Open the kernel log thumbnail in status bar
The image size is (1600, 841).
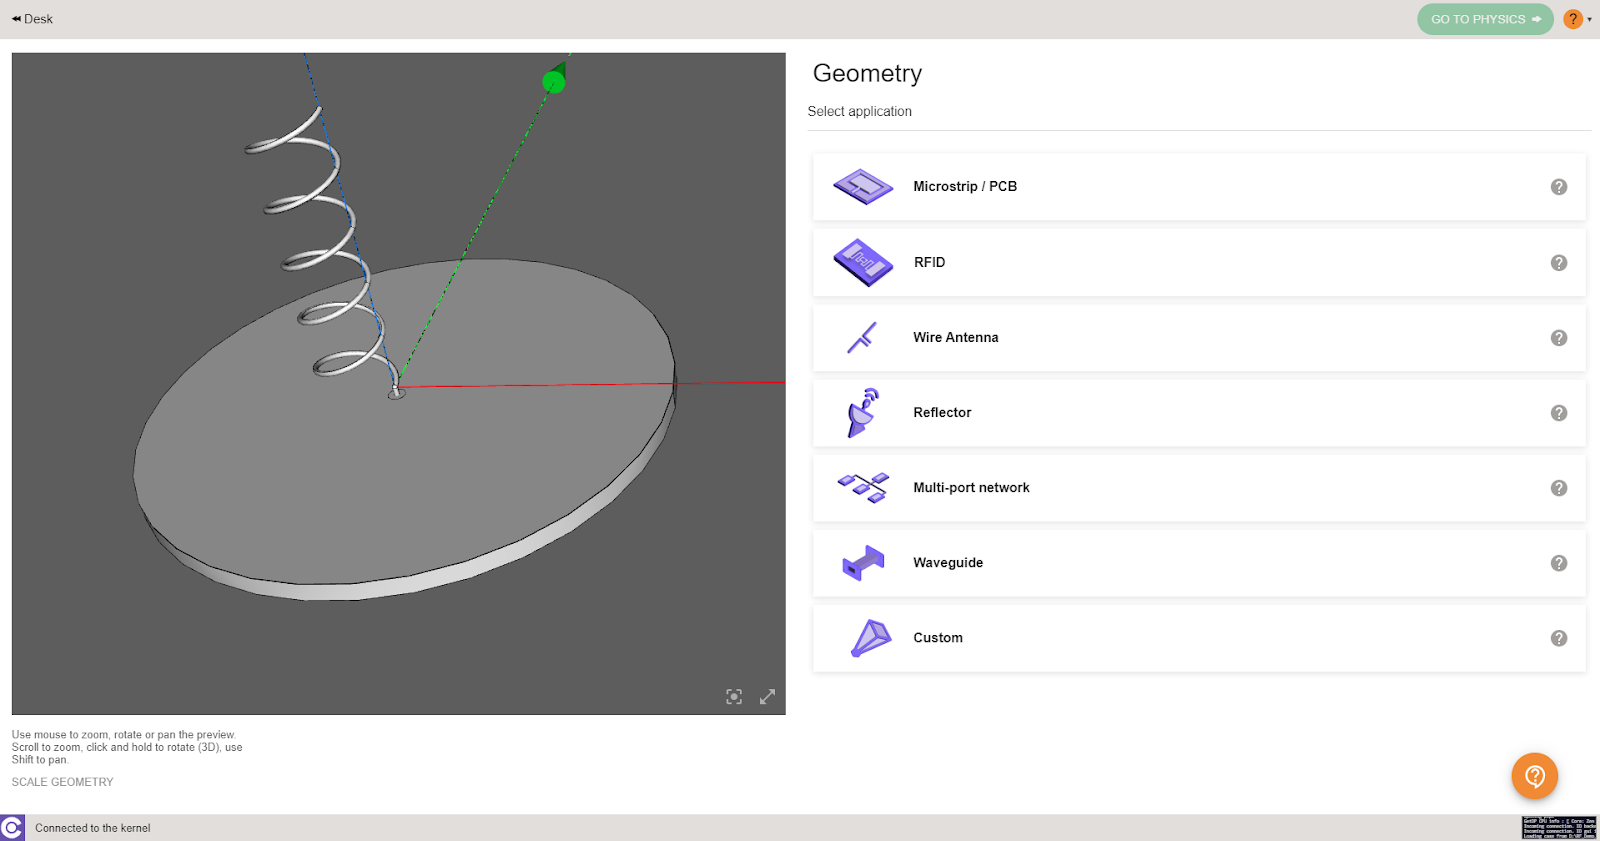pos(1559,828)
